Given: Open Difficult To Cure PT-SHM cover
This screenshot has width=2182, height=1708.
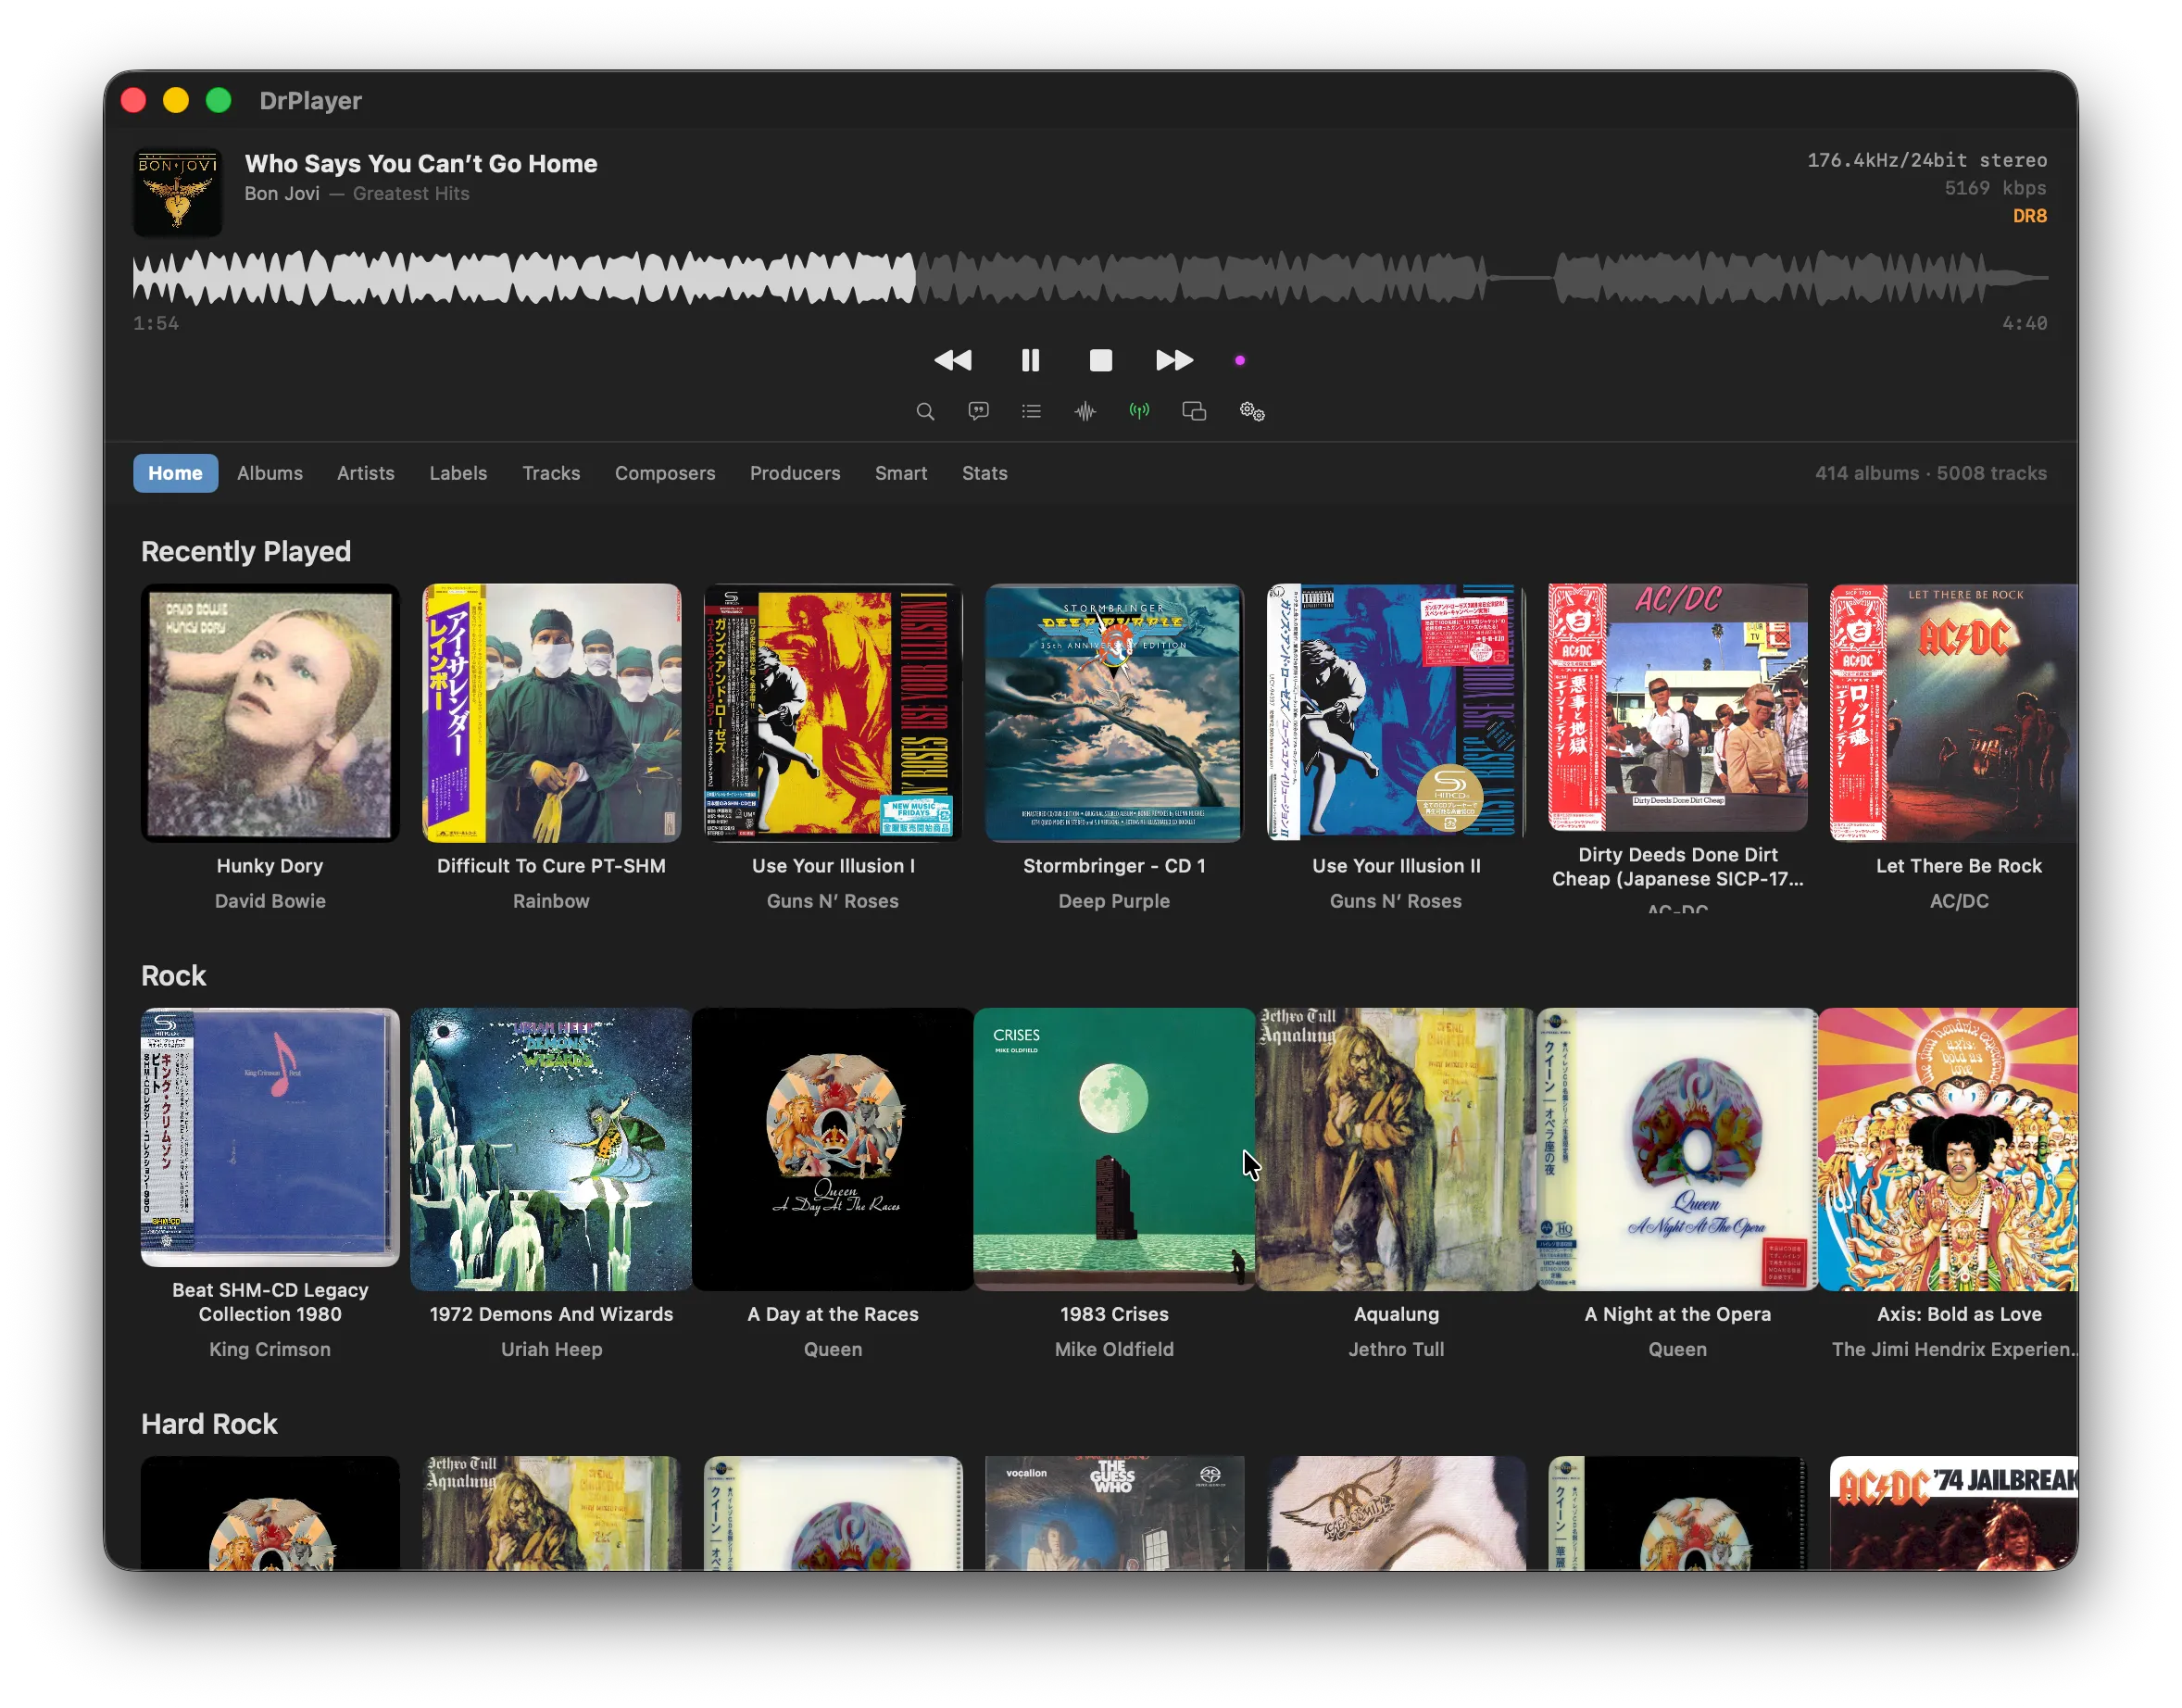Looking at the screenshot, I should point(551,712).
